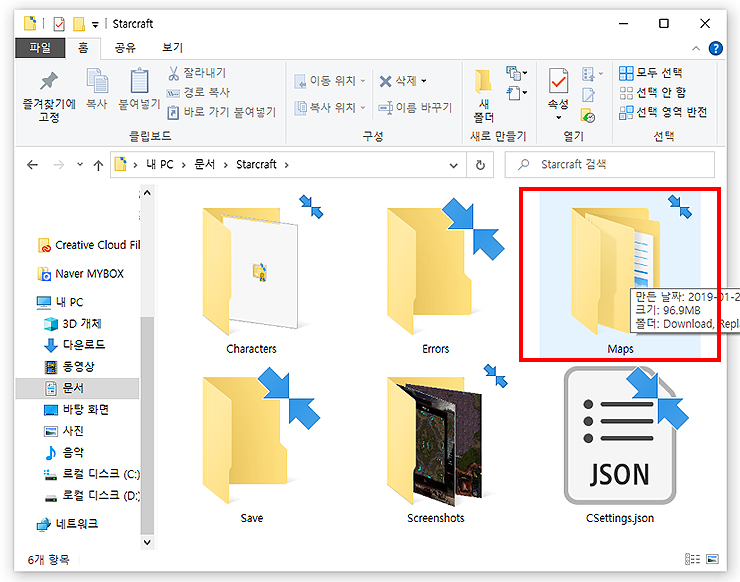The image size is (740, 582).
Task: Go up one folder level arrow
Action: click(98, 165)
